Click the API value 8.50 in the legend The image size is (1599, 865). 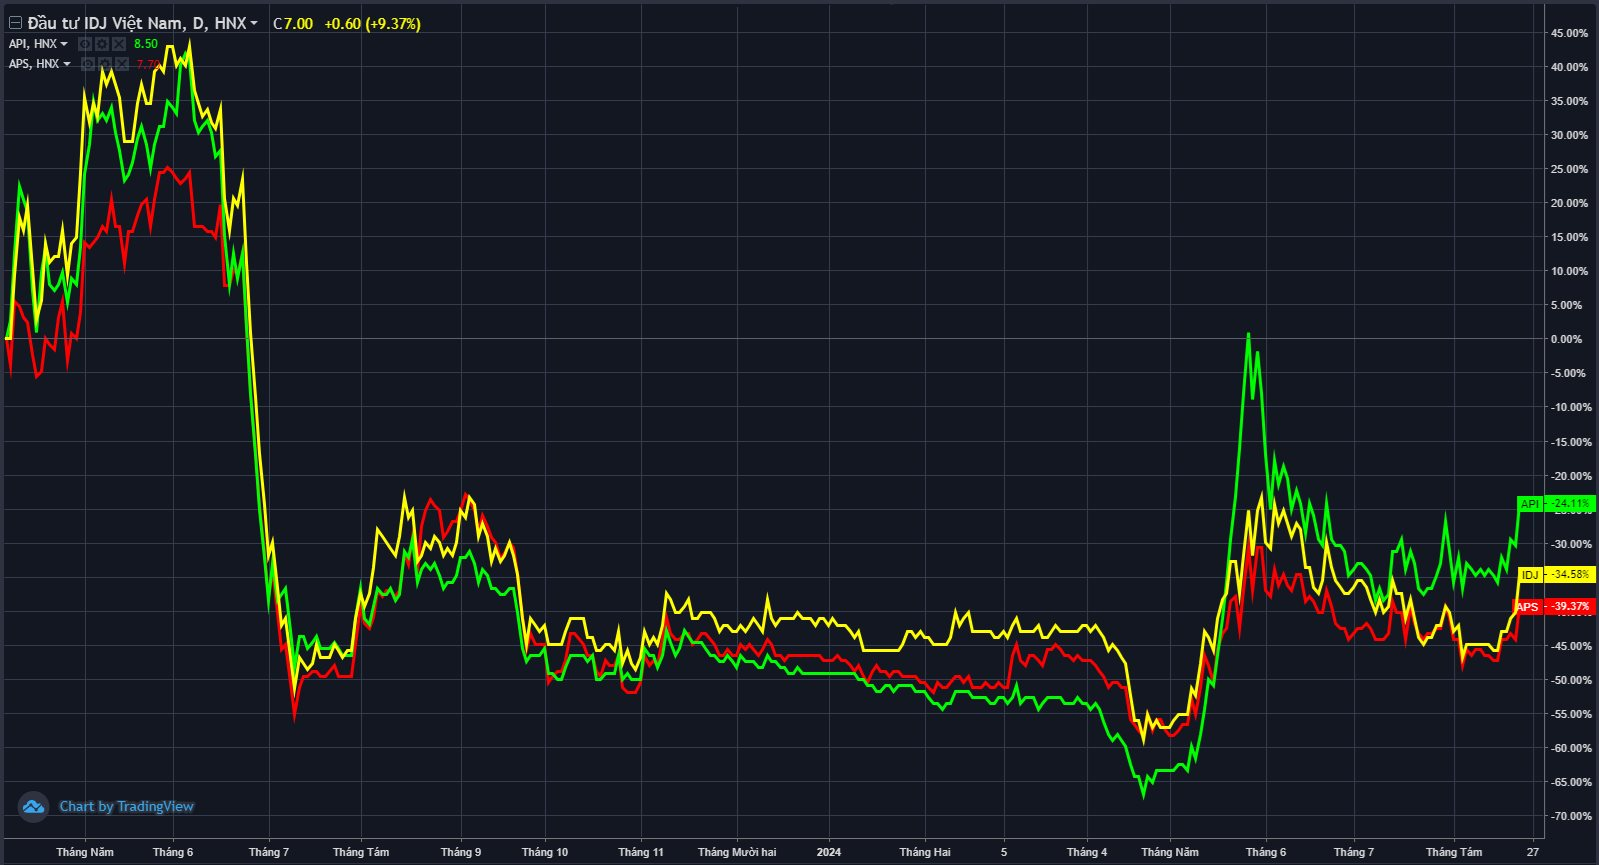click(146, 44)
